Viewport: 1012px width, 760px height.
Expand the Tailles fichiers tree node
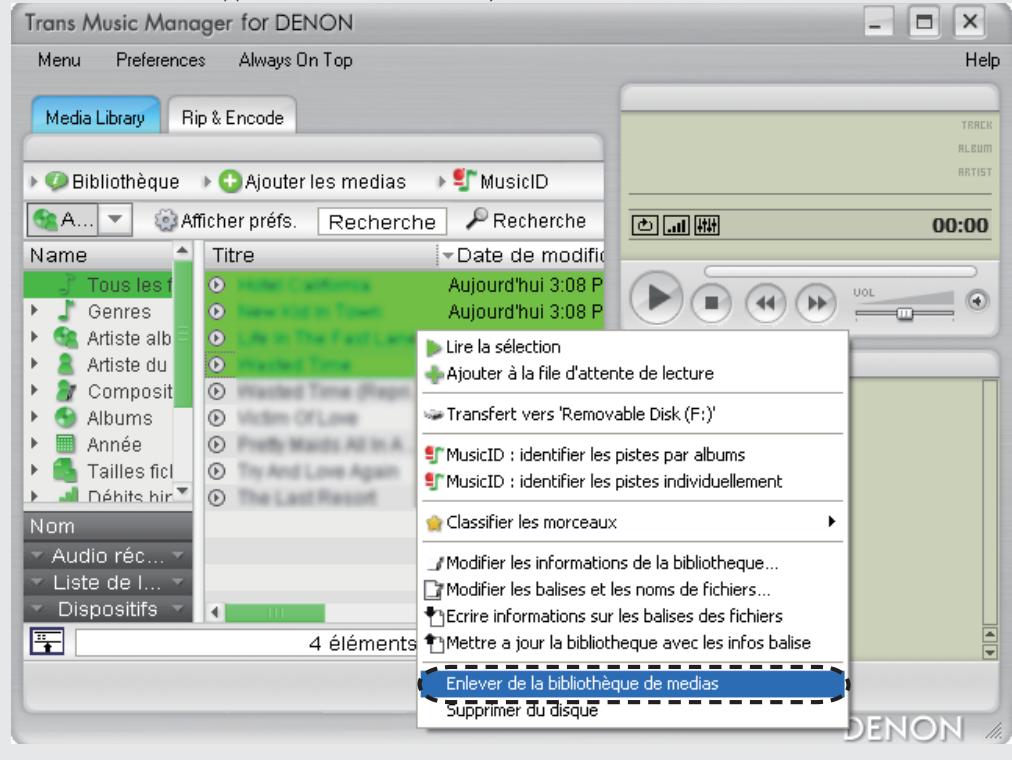click(x=34, y=471)
